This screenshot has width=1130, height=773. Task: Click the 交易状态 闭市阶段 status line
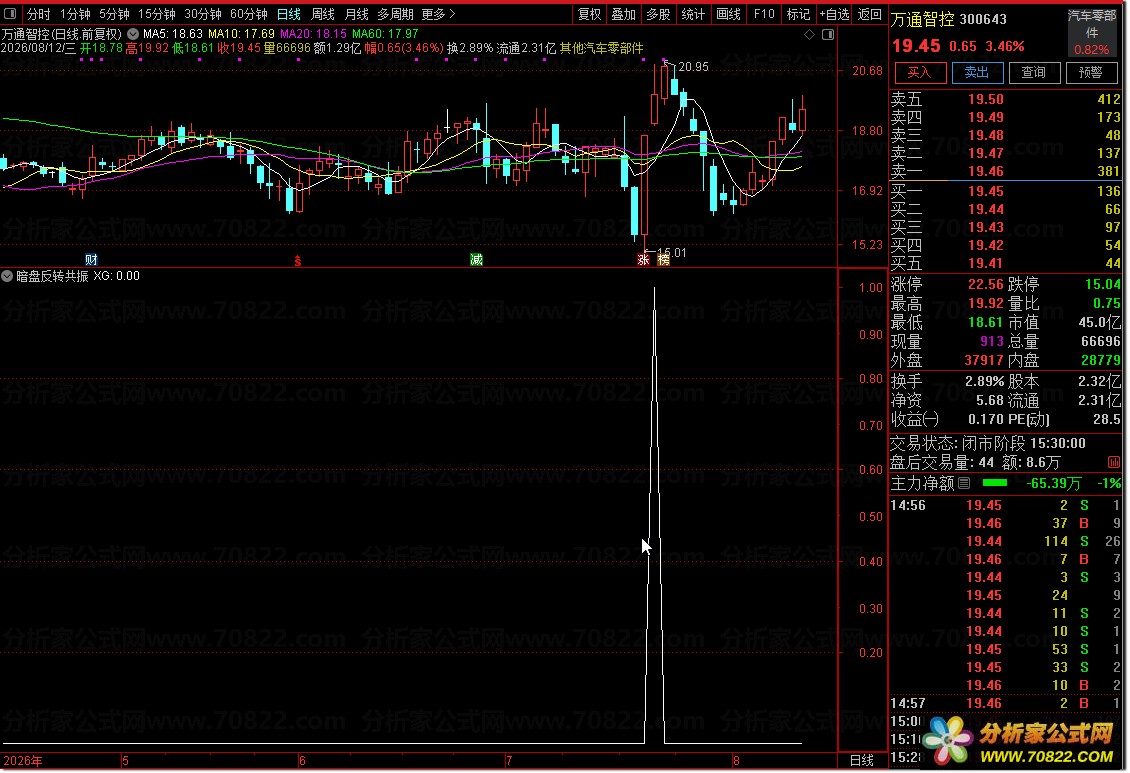click(x=988, y=444)
